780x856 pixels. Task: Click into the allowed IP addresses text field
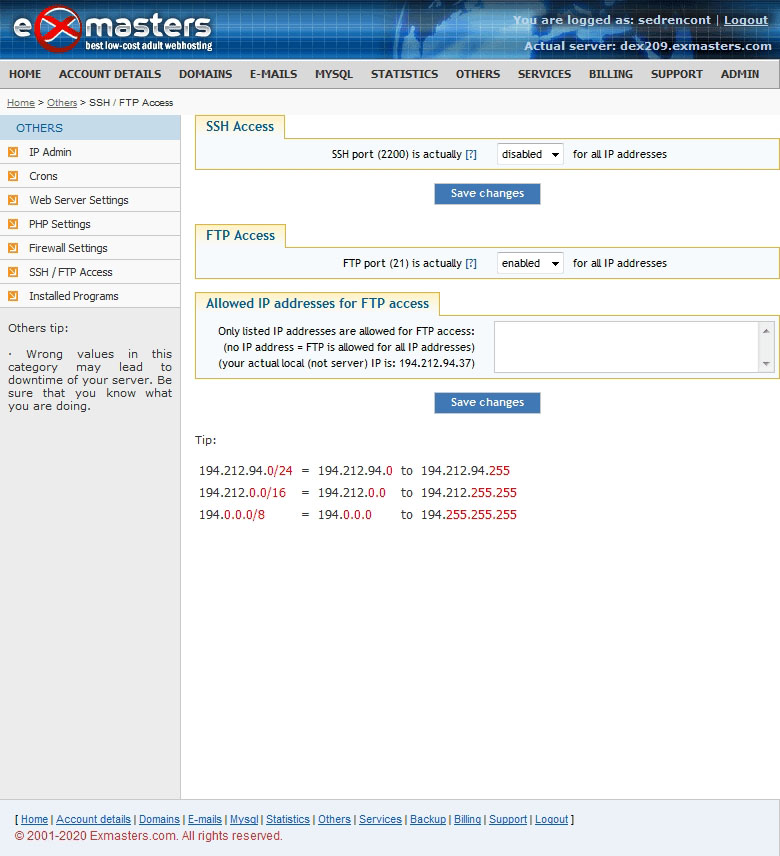[x=627, y=347]
